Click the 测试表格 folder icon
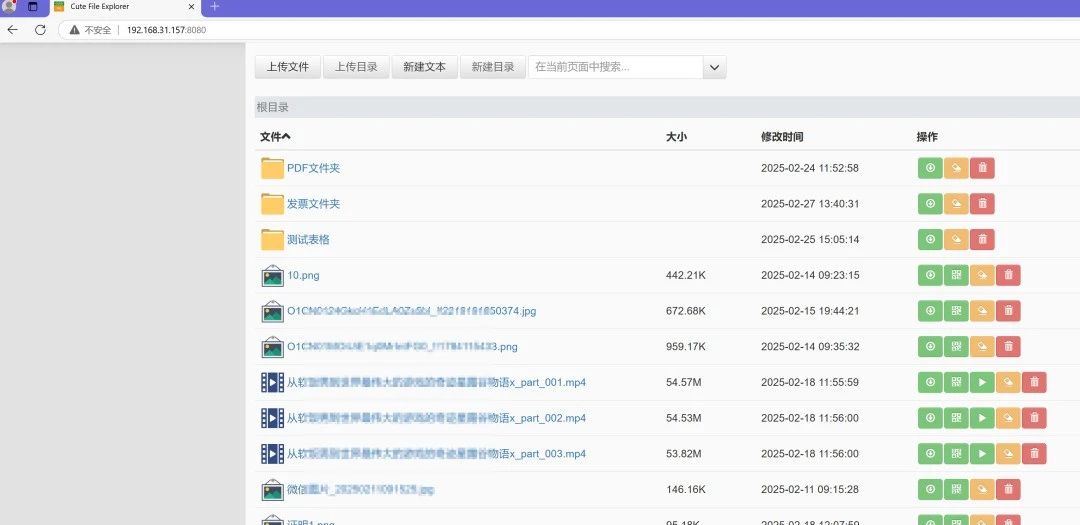The height and width of the screenshot is (525, 1080). [273, 240]
